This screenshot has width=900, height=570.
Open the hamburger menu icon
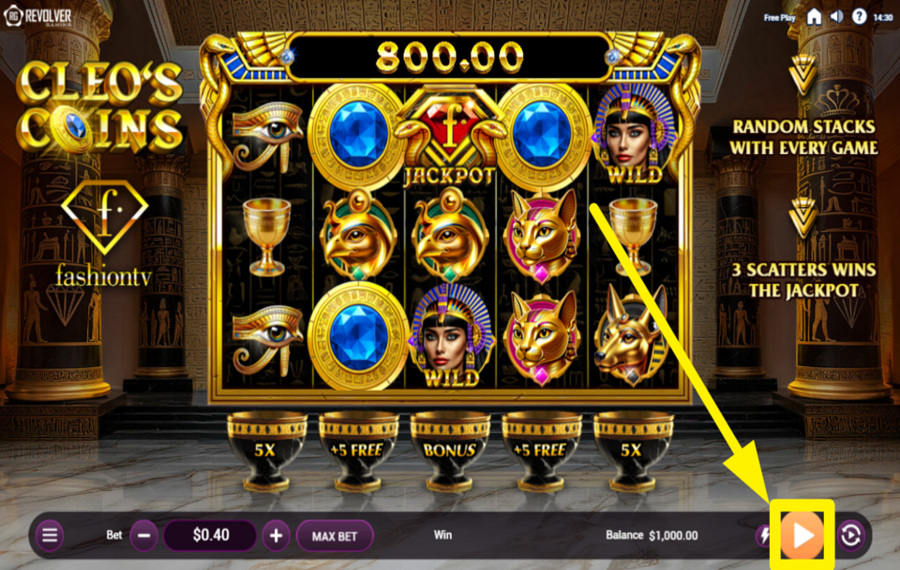pos(50,536)
